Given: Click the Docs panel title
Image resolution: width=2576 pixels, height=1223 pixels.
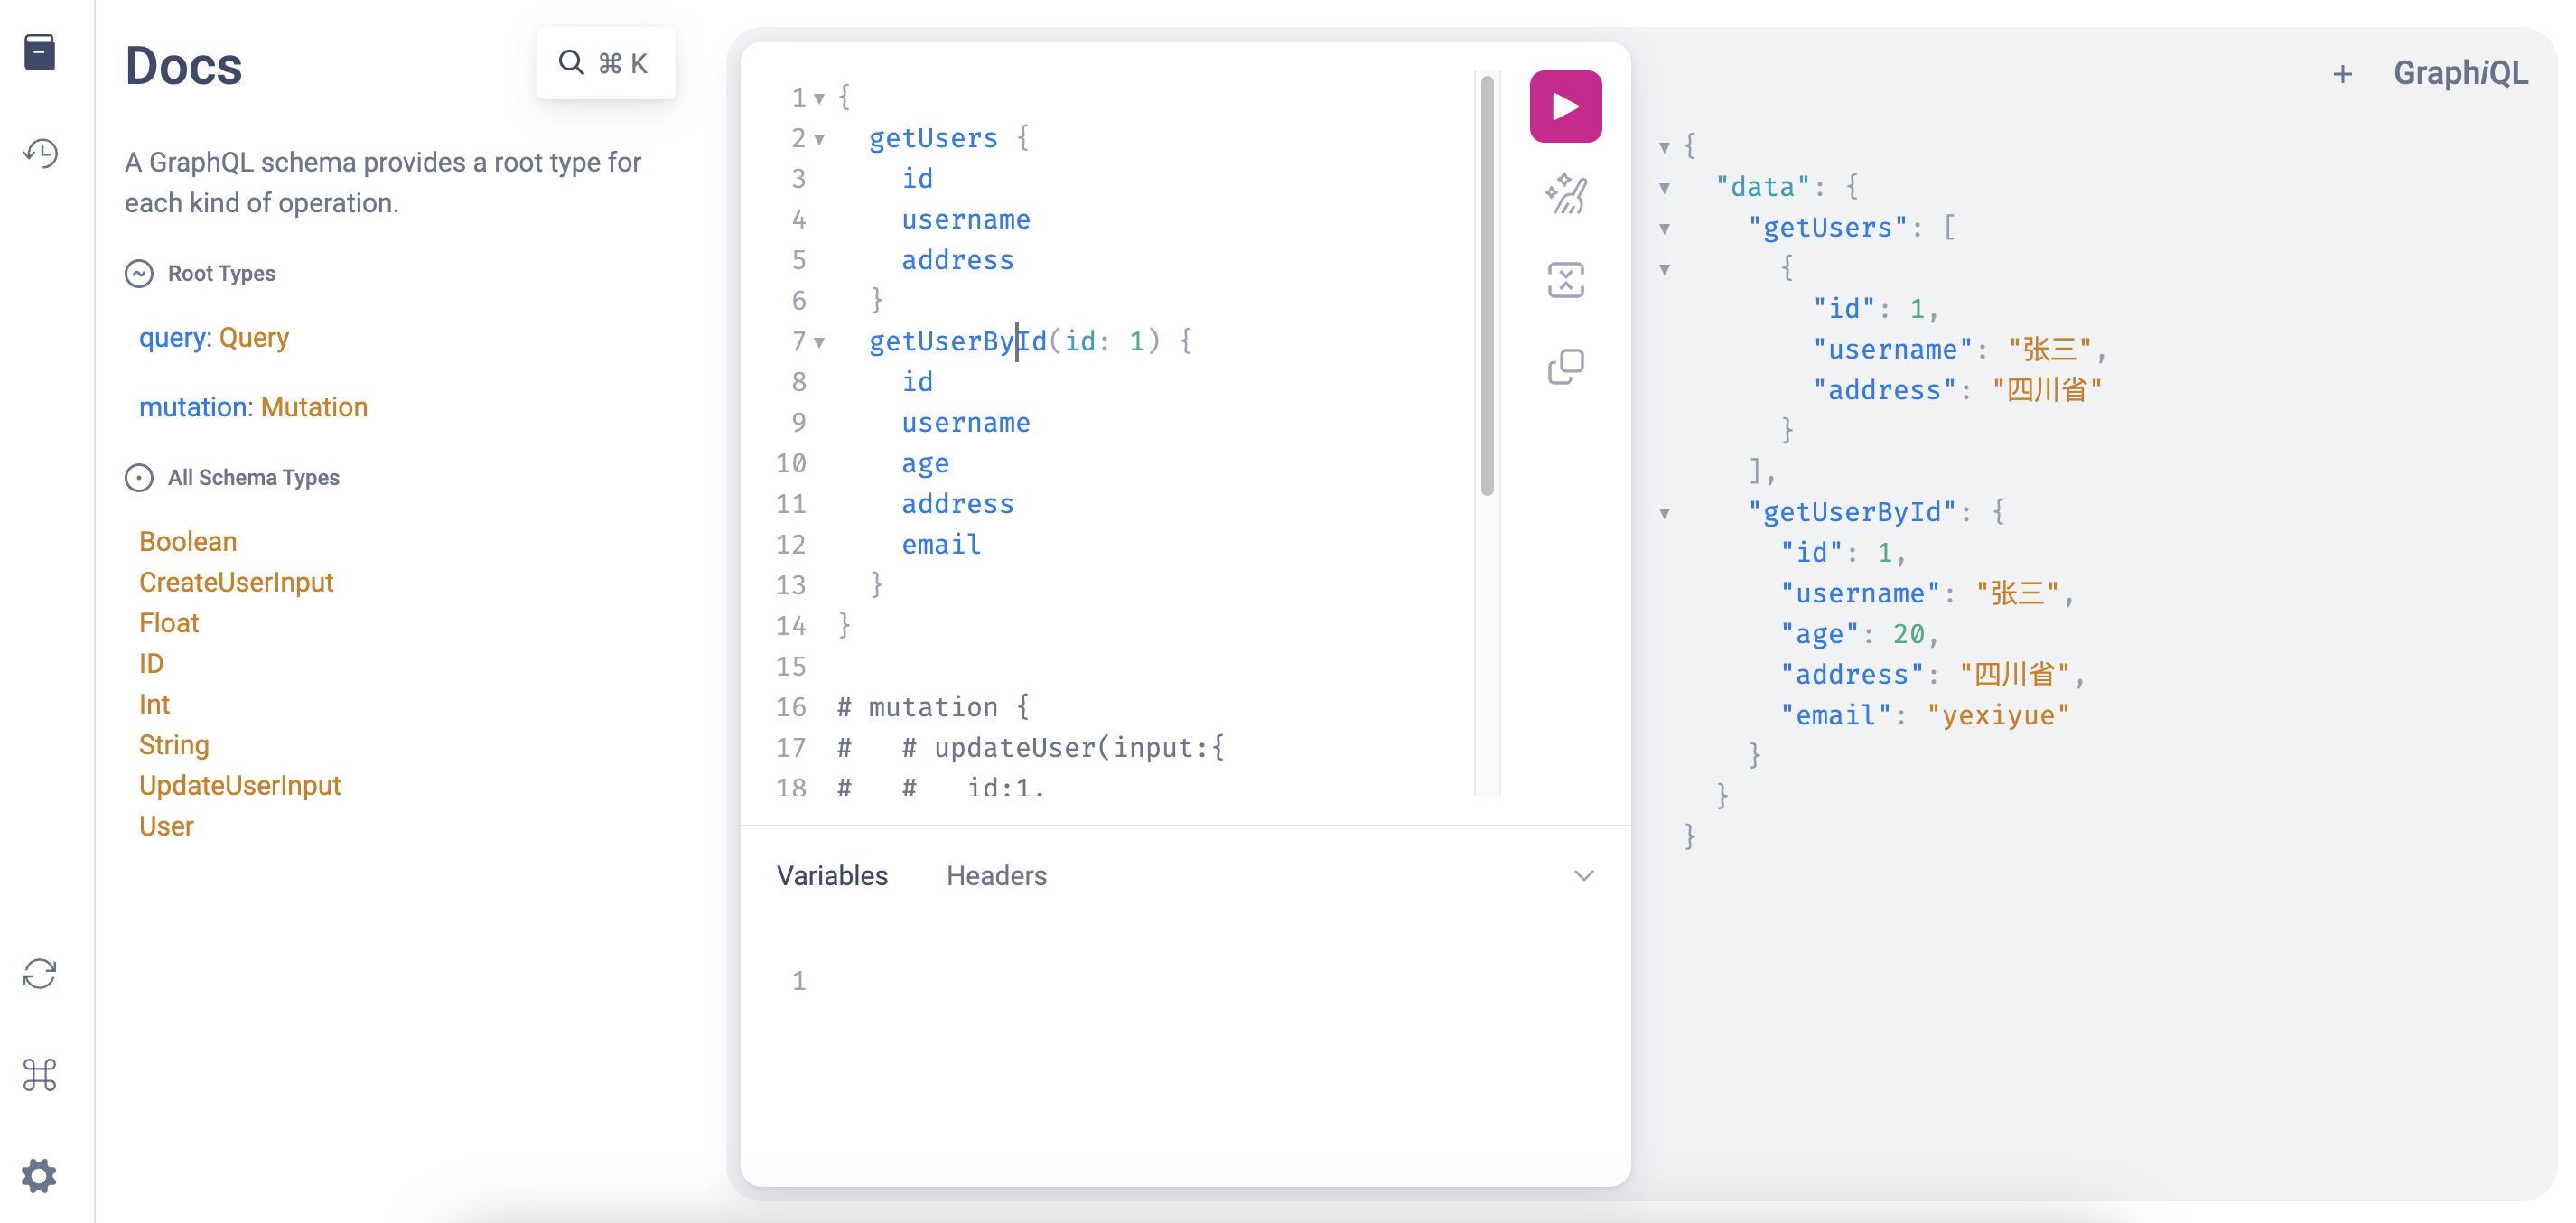Looking at the screenshot, I should (183, 66).
